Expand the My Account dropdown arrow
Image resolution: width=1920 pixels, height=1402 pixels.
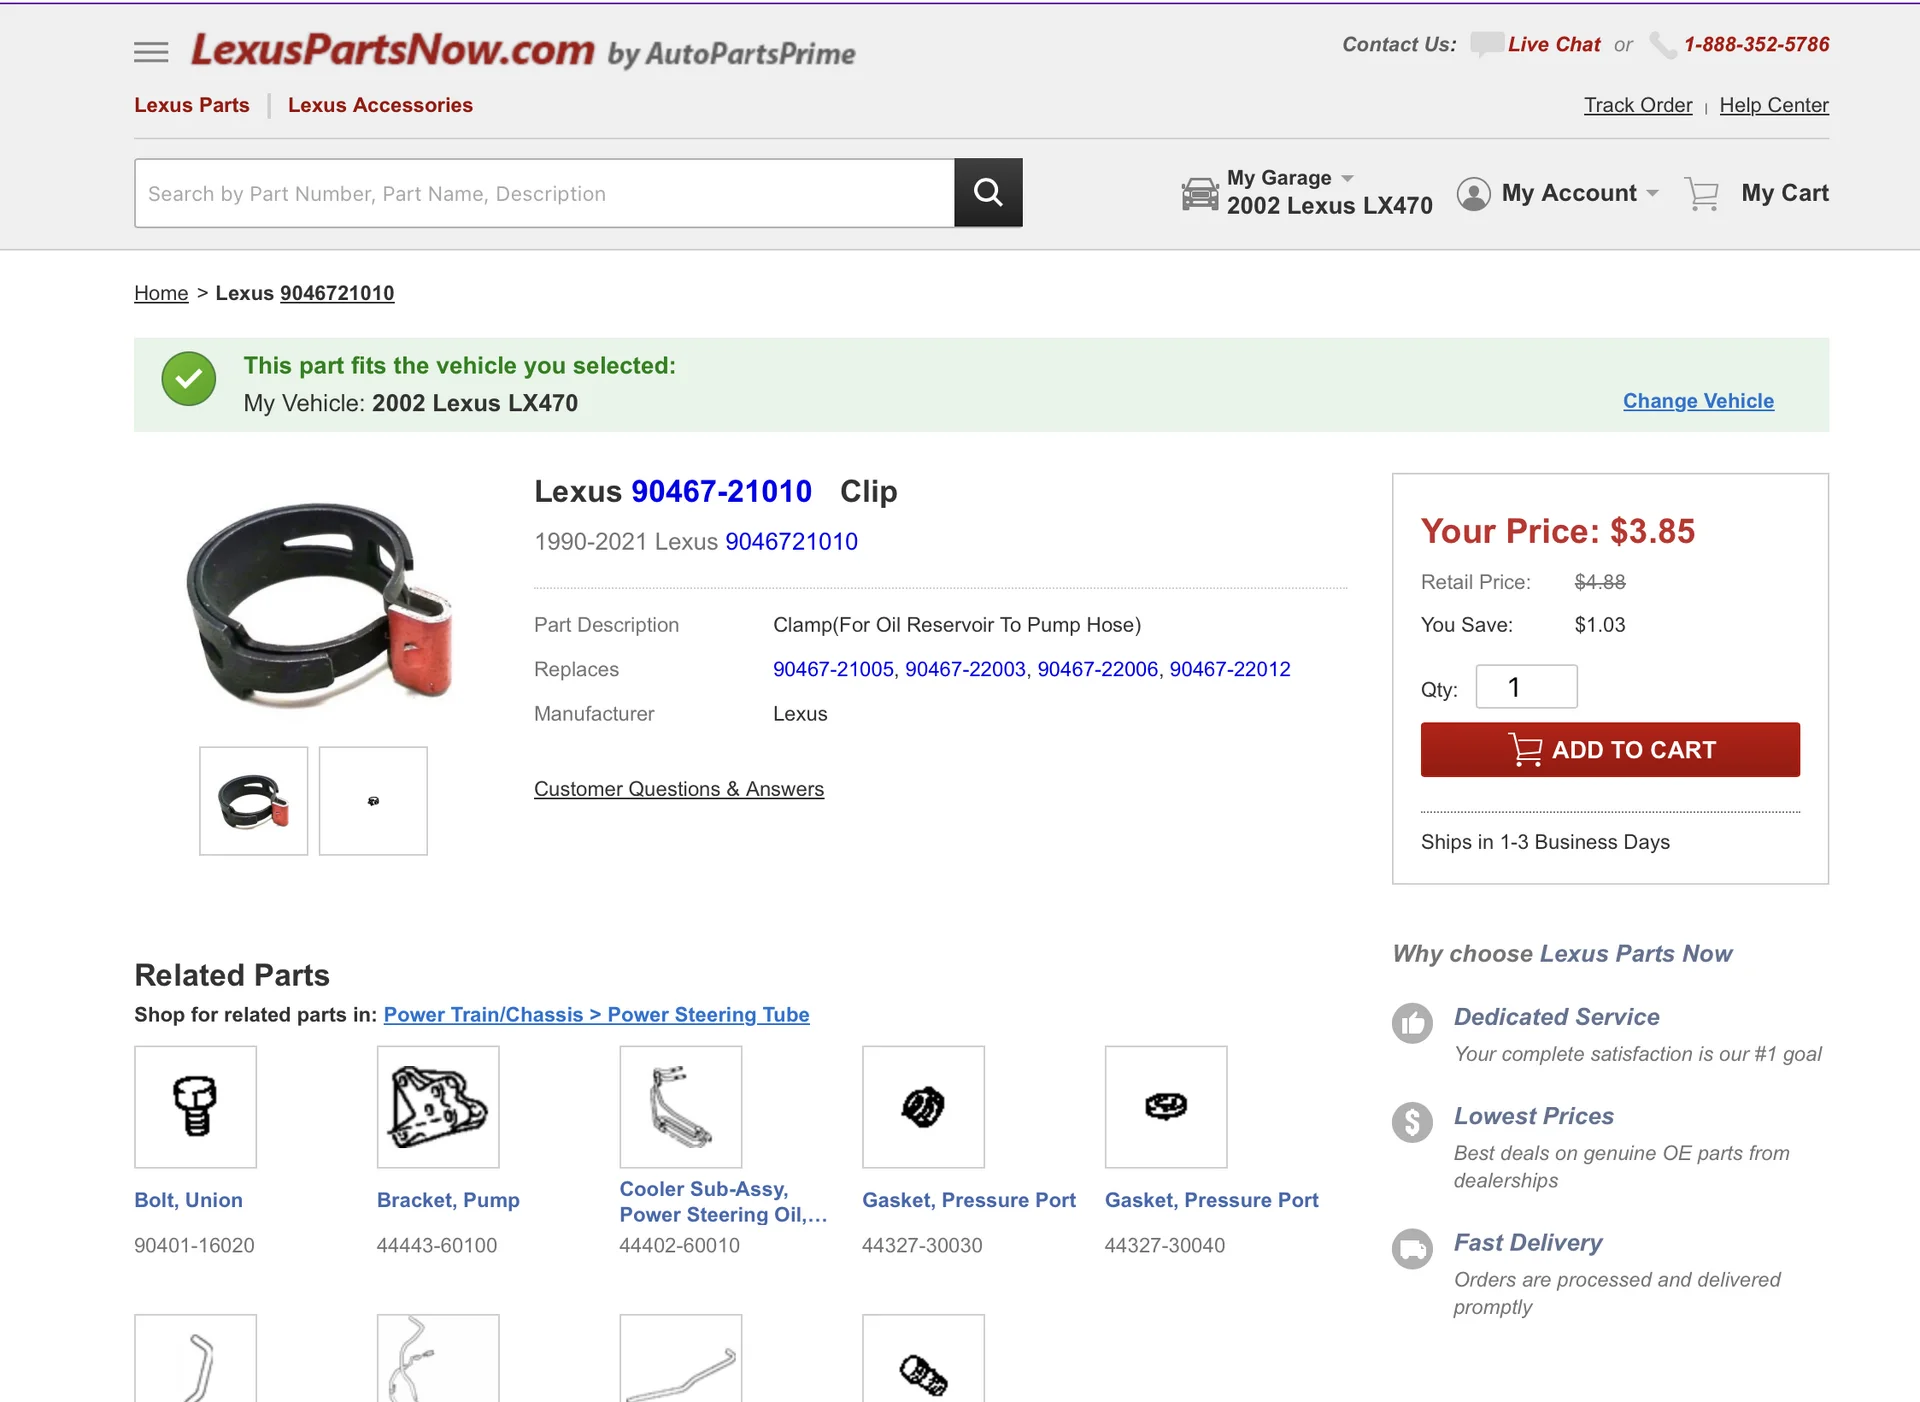1652,193
